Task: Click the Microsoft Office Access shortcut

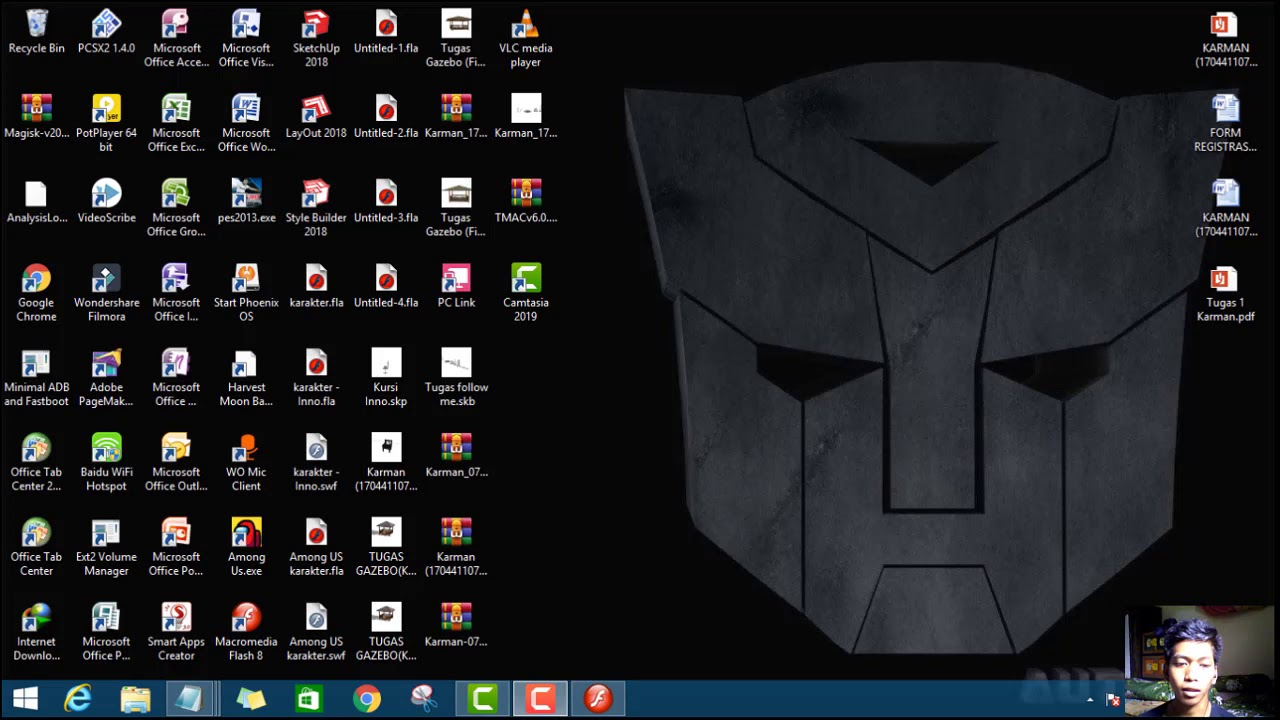Action: click(176, 40)
